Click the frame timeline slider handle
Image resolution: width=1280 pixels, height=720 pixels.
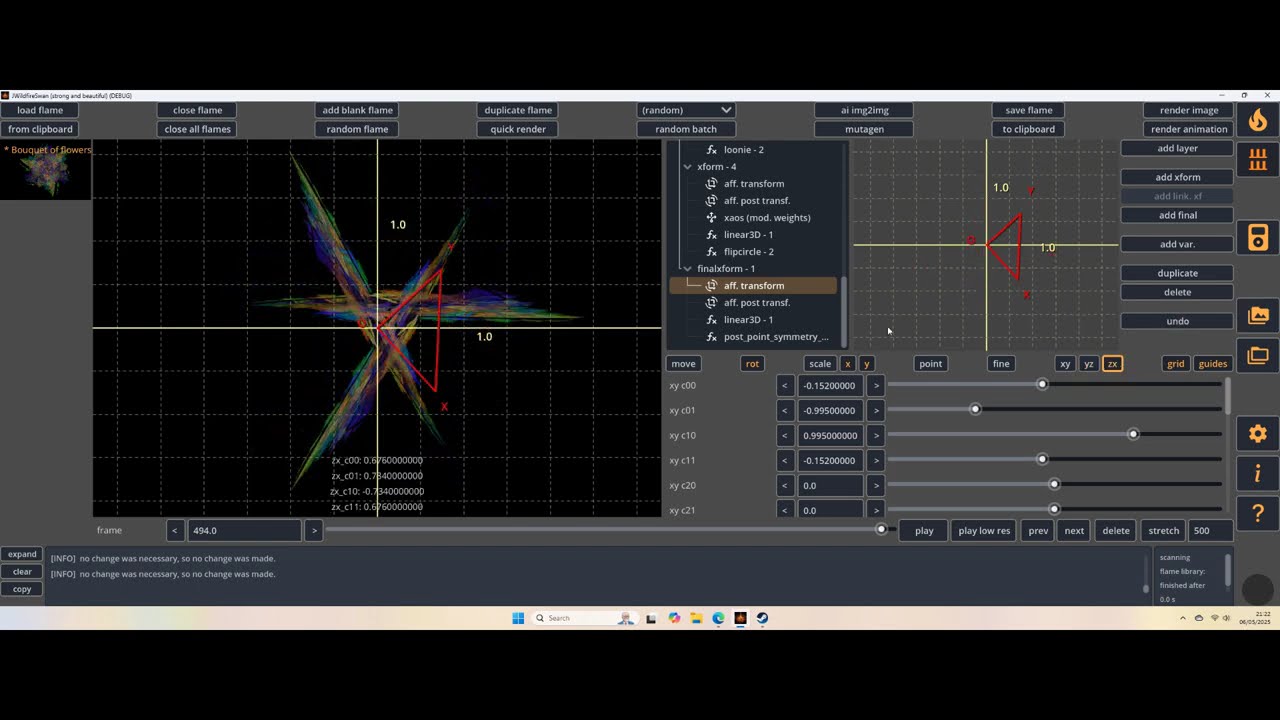click(x=881, y=529)
